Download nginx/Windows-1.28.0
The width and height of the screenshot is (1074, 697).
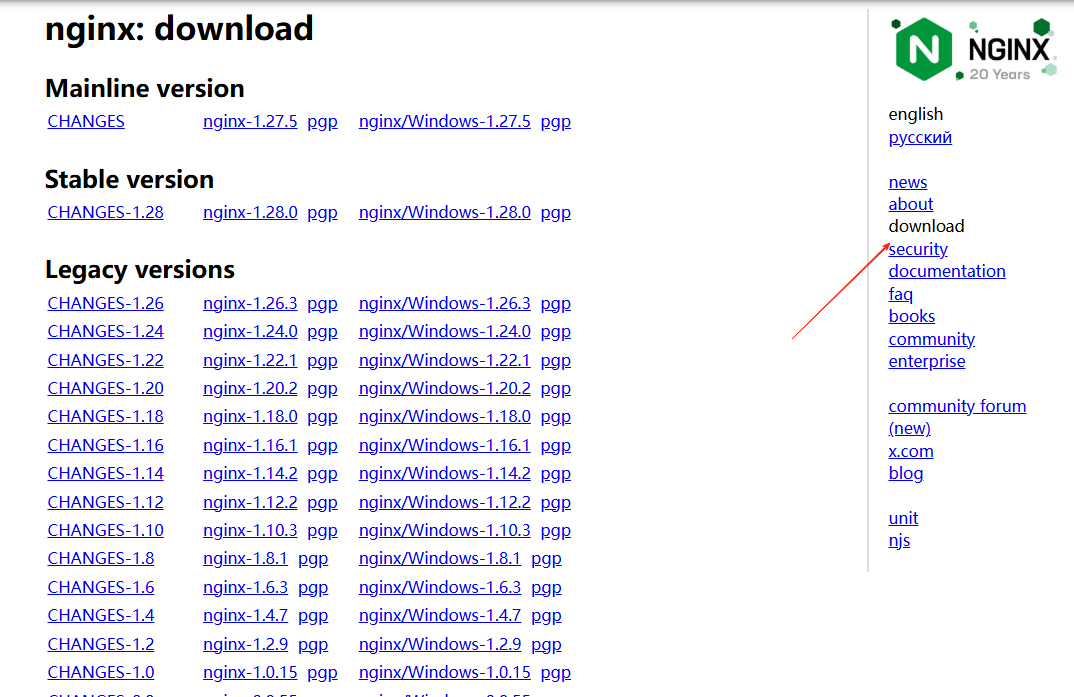(445, 212)
